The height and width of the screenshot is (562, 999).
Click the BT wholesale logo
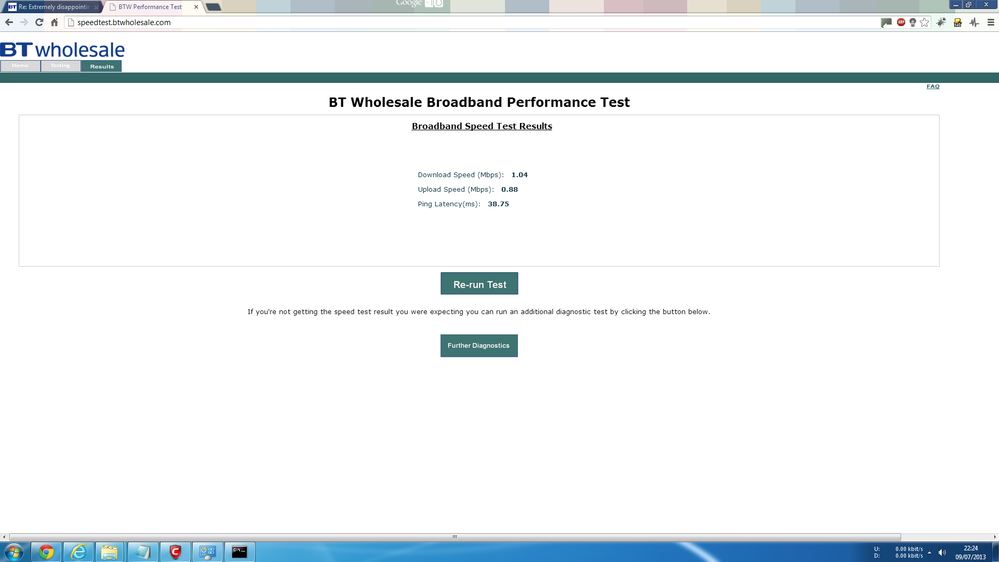point(62,50)
